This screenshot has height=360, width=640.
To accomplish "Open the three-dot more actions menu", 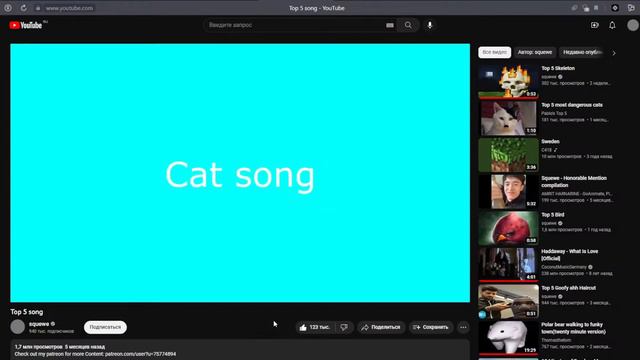I will [x=463, y=327].
